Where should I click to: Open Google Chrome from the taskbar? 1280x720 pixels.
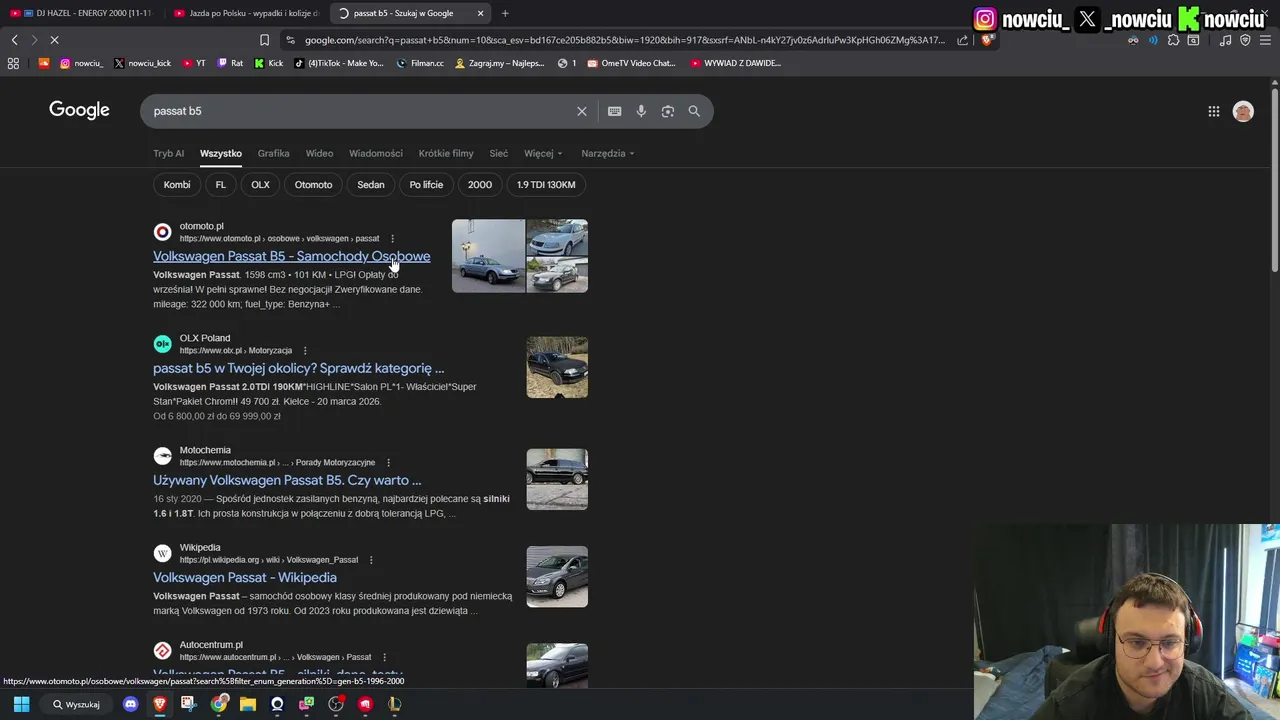tap(218, 704)
